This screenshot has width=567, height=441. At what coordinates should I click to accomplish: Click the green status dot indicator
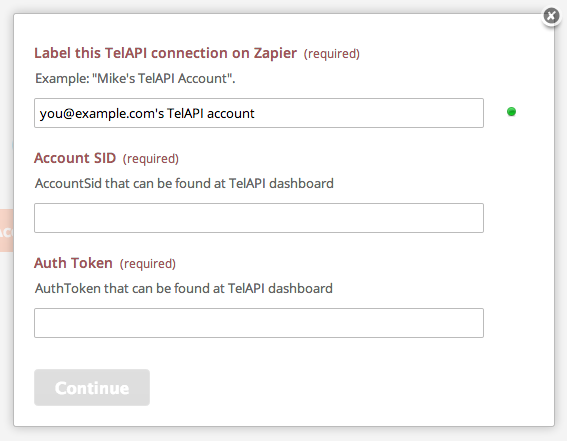(511, 112)
